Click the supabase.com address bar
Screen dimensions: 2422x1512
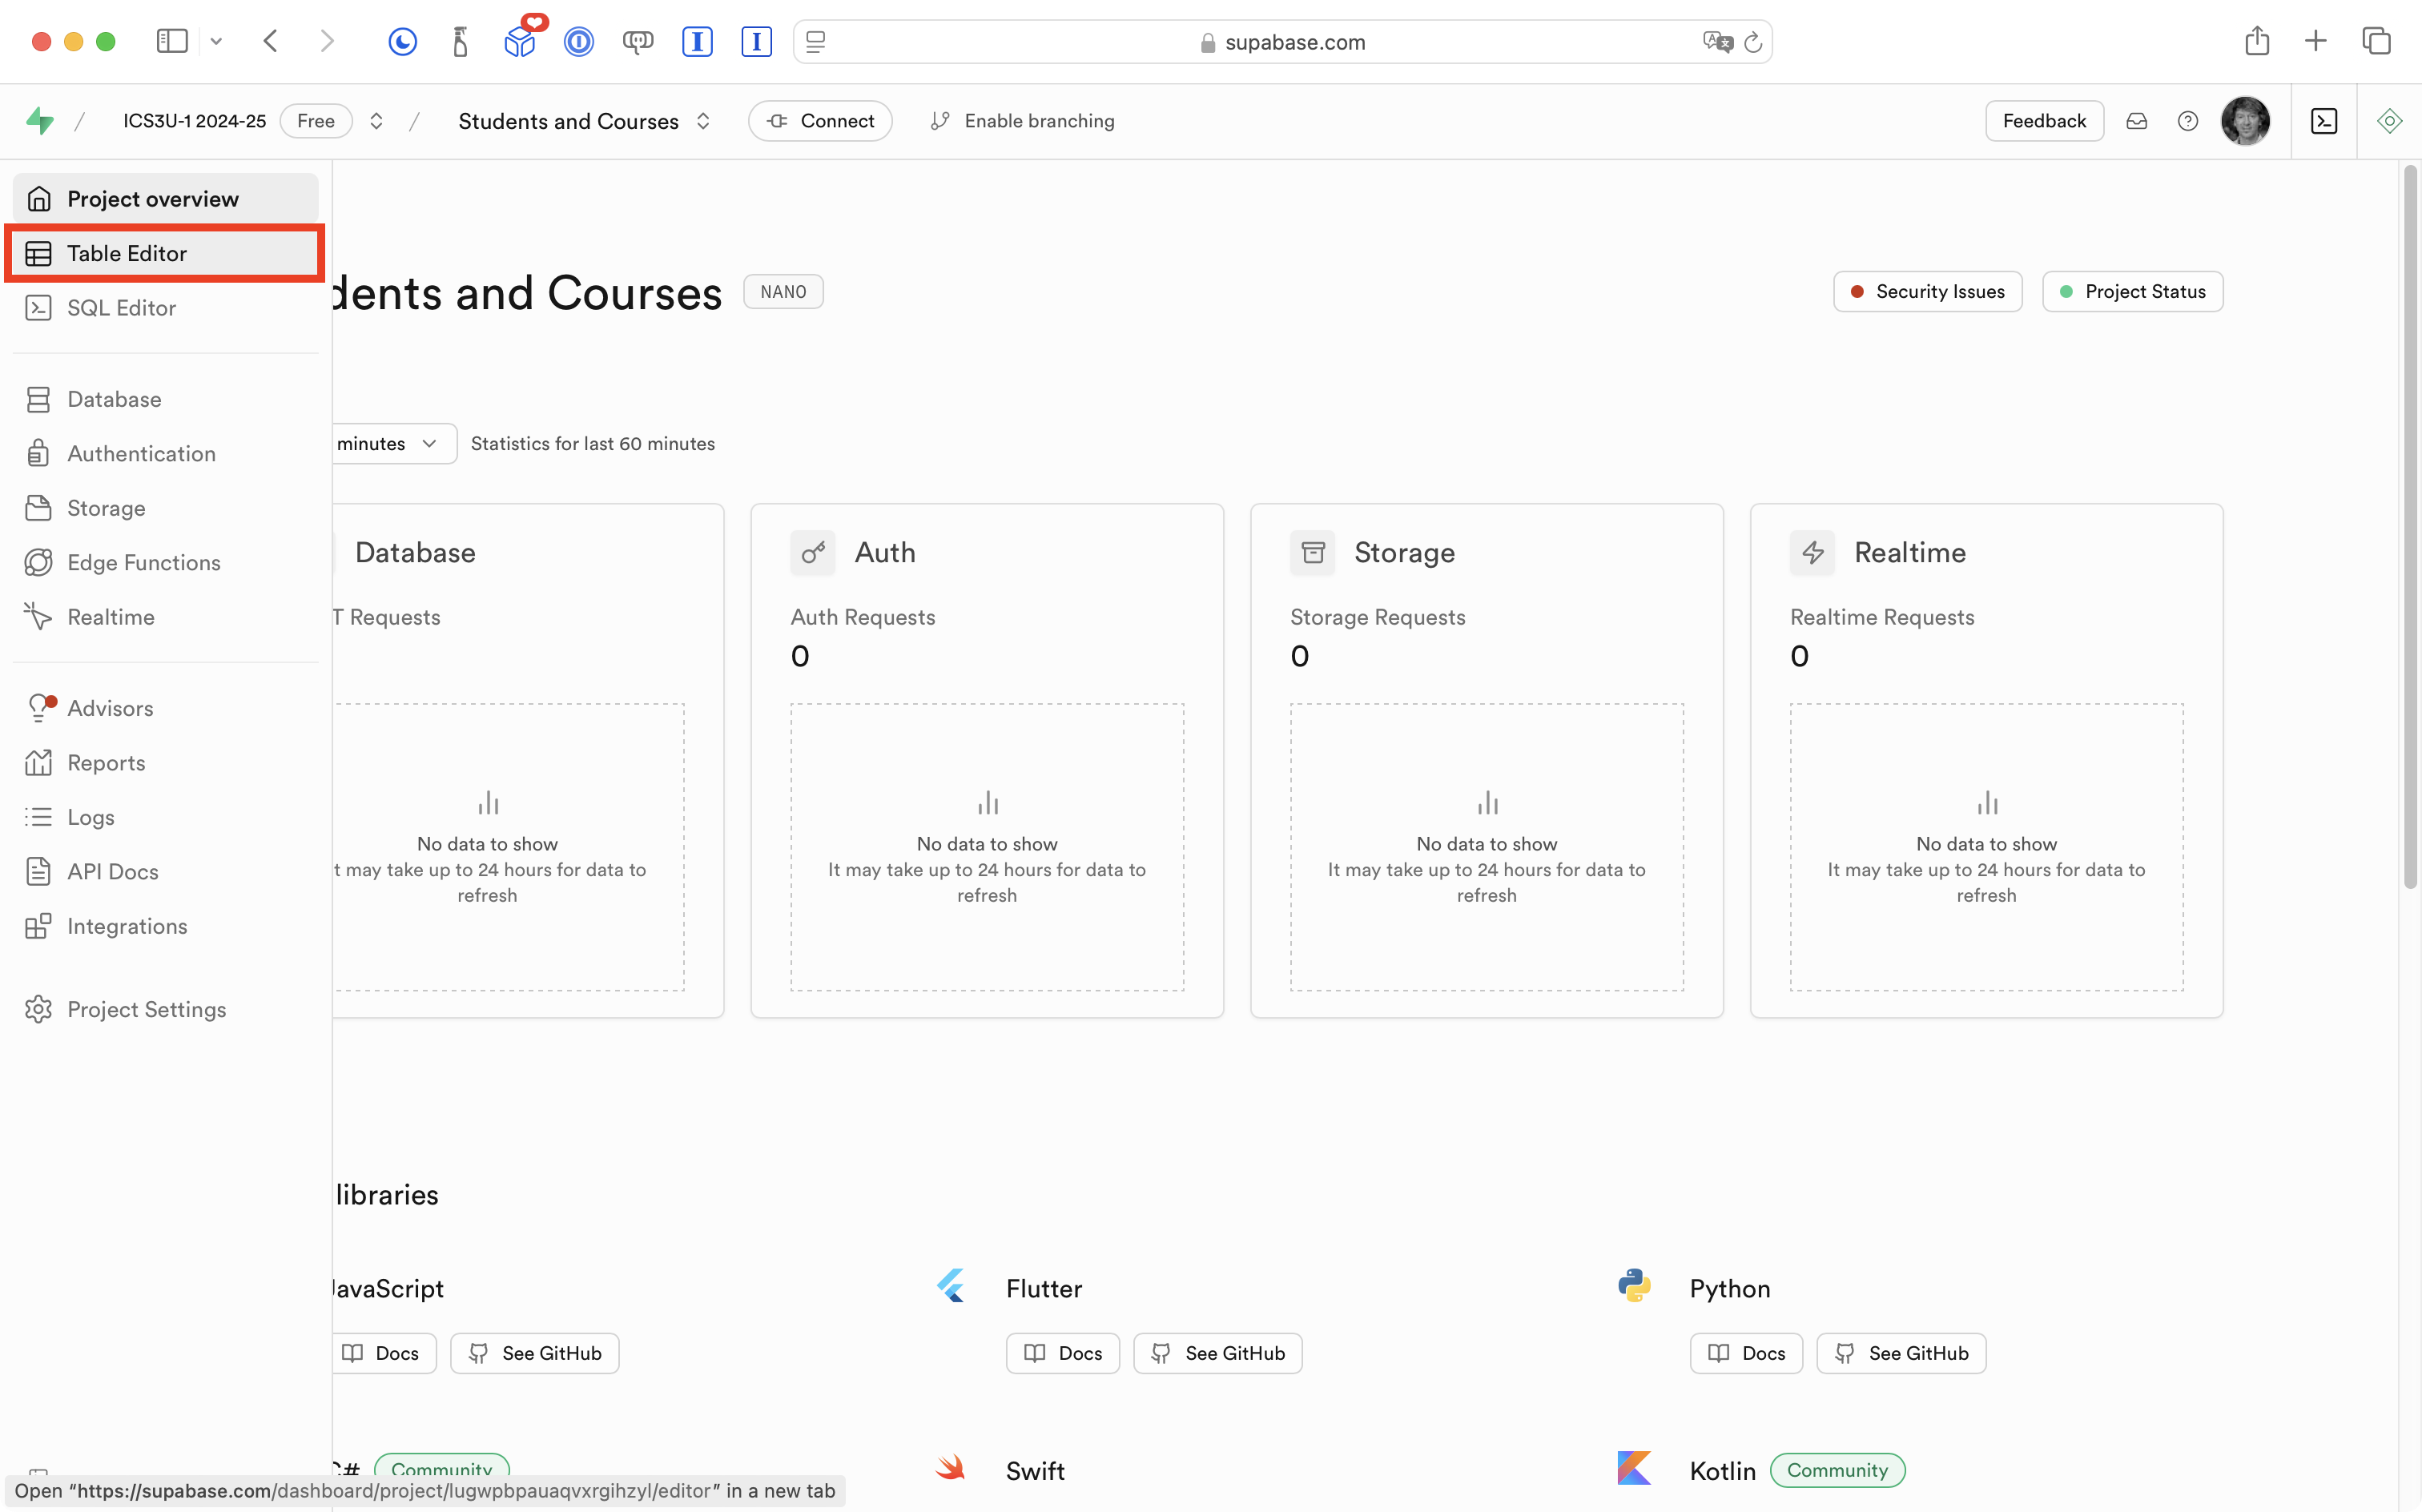point(1294,42)
